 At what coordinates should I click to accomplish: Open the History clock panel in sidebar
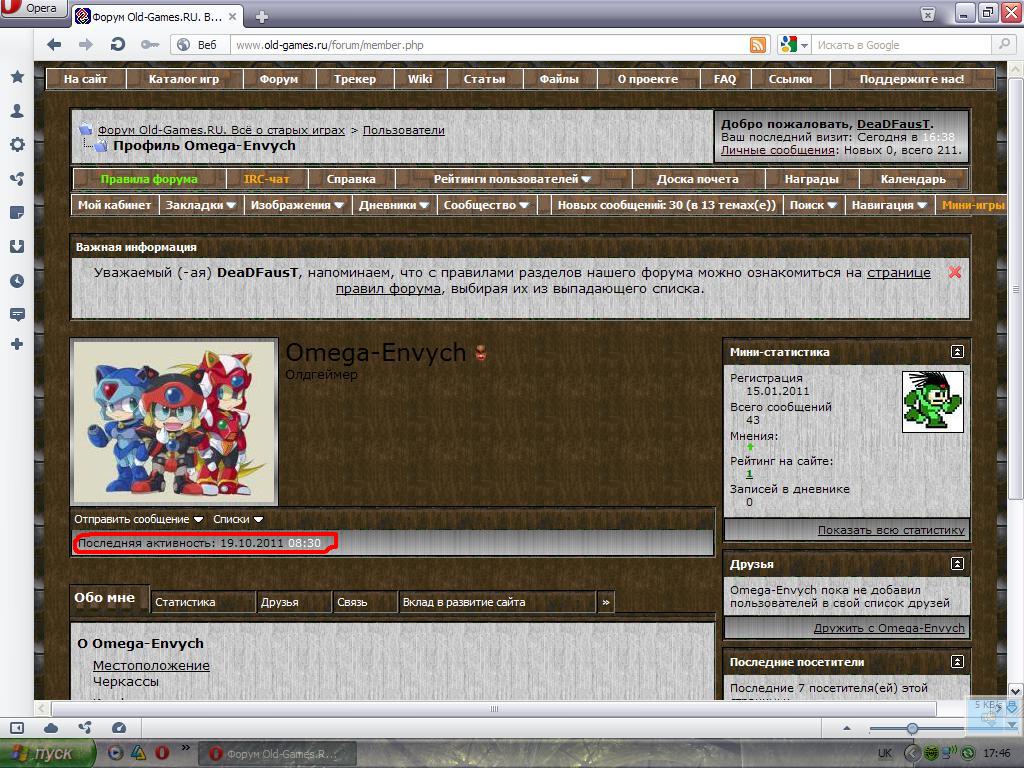17,281
